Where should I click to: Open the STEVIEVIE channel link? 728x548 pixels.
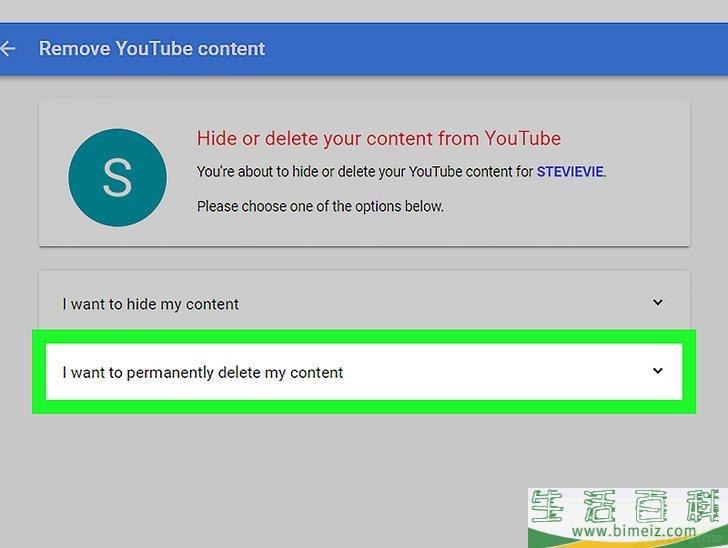coord(570,172)
